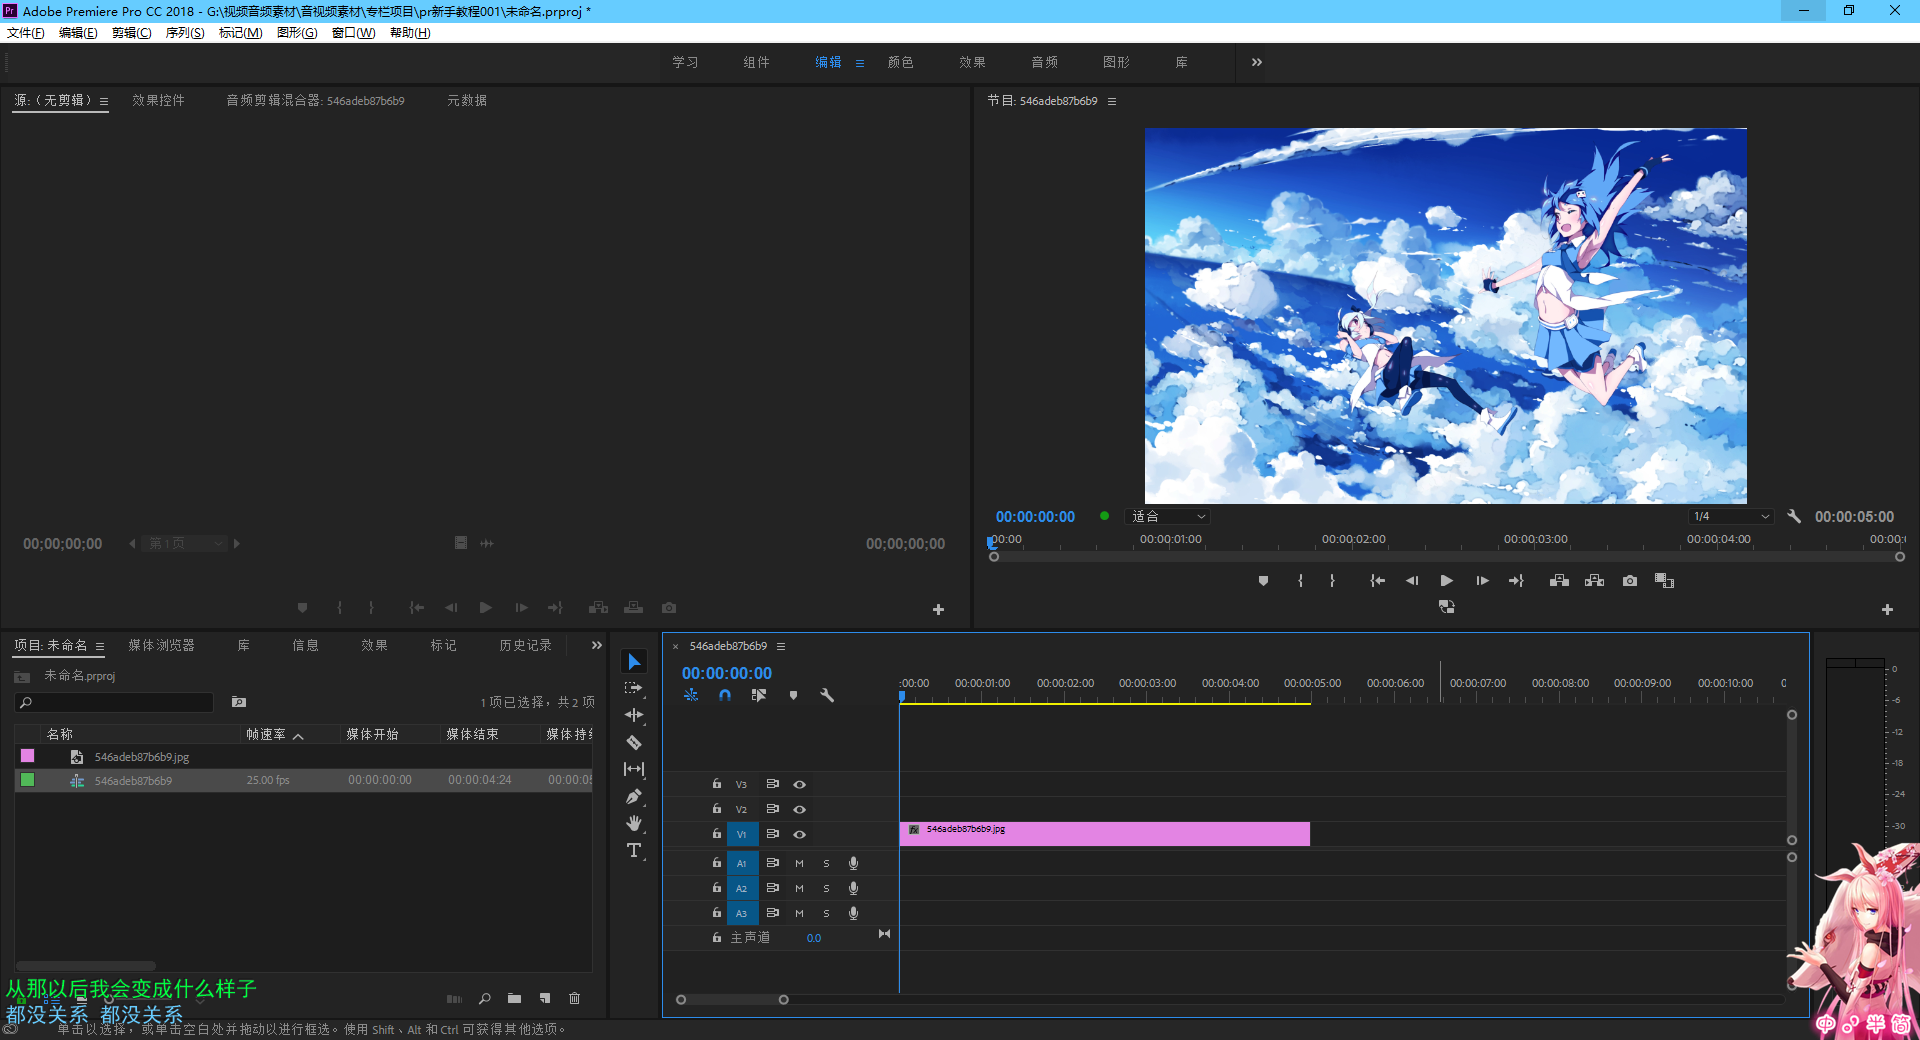Open Project panel menu beside 项目: 未命名

point(100,647)
